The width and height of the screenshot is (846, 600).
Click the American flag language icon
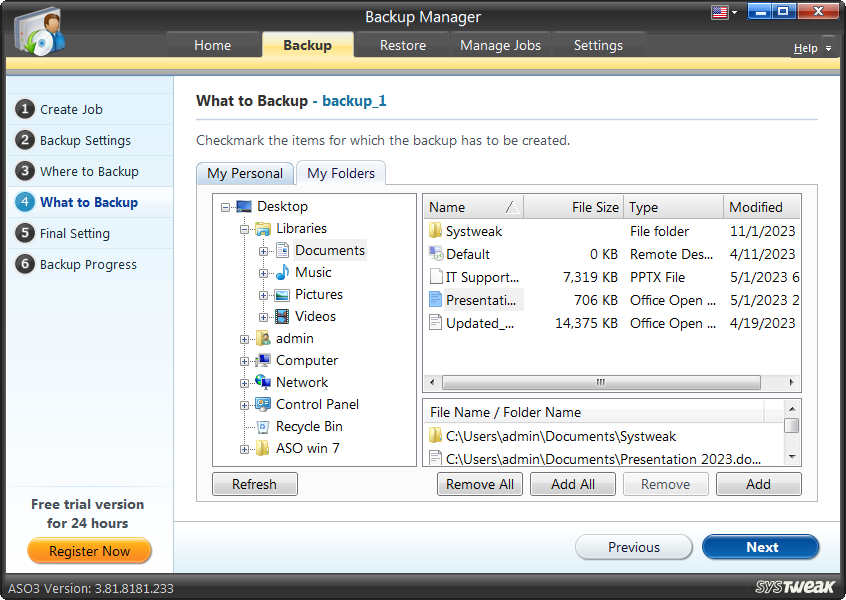[719, 11]
